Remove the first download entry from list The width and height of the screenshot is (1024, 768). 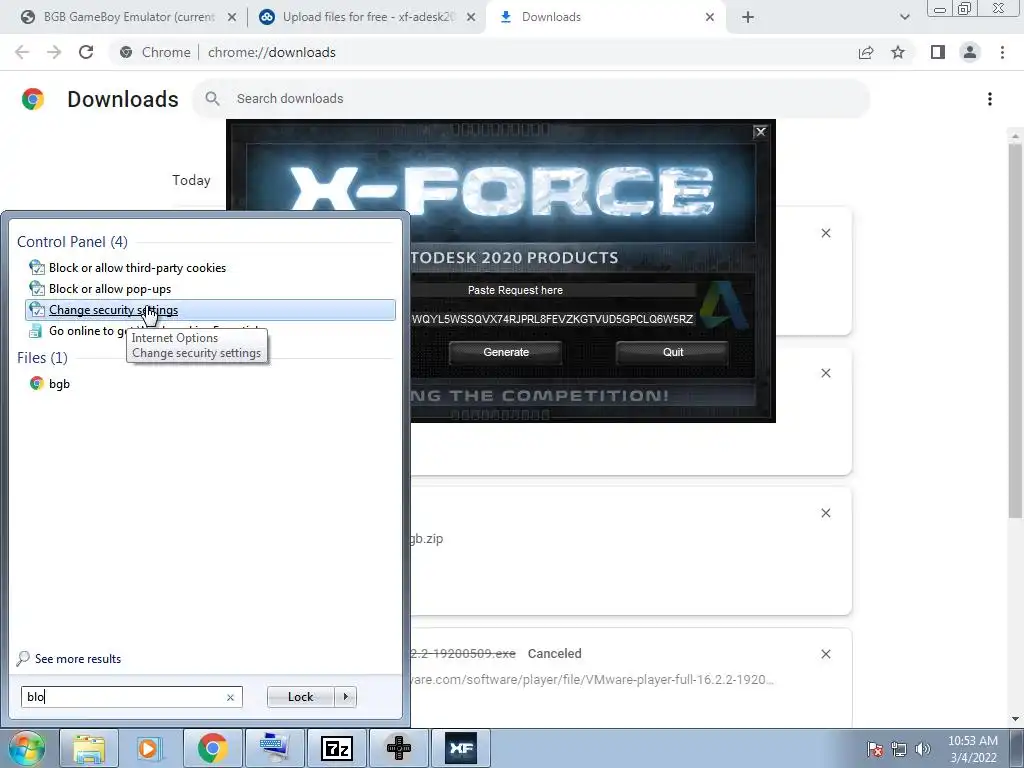825,233
